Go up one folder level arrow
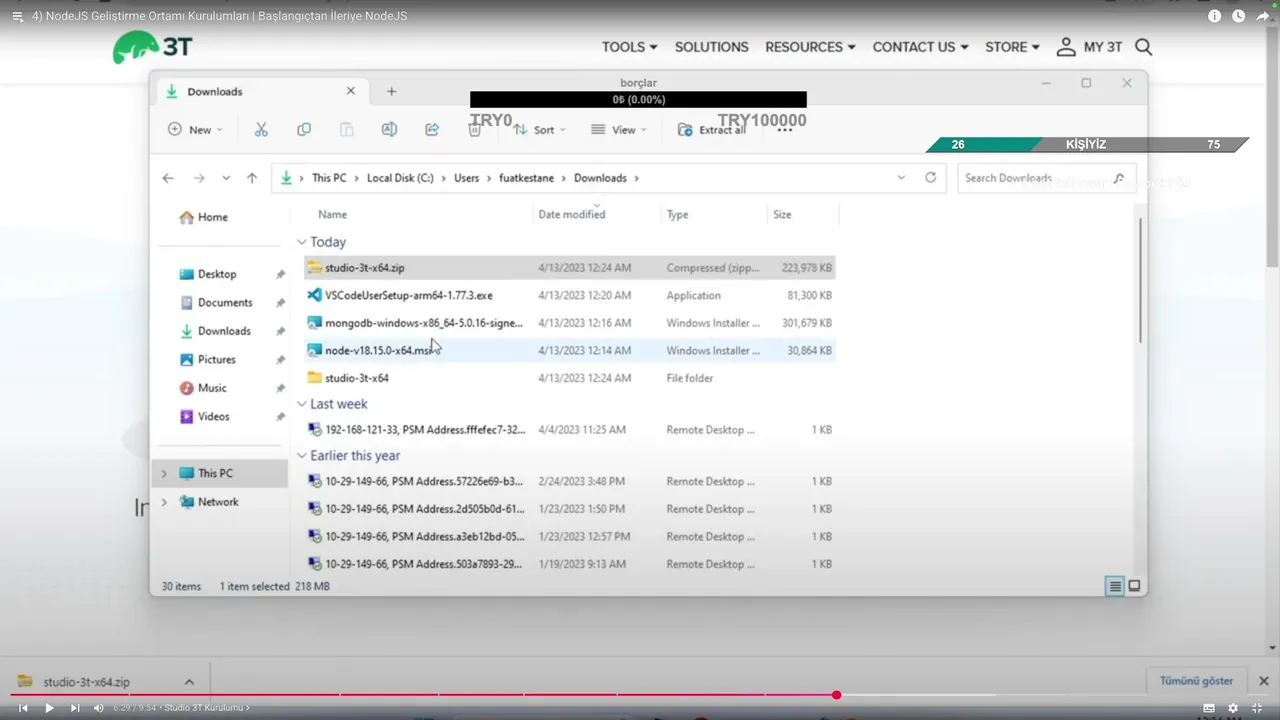Image resolution: width=1280 pixels, height=720 pixels. click(252, 178)
